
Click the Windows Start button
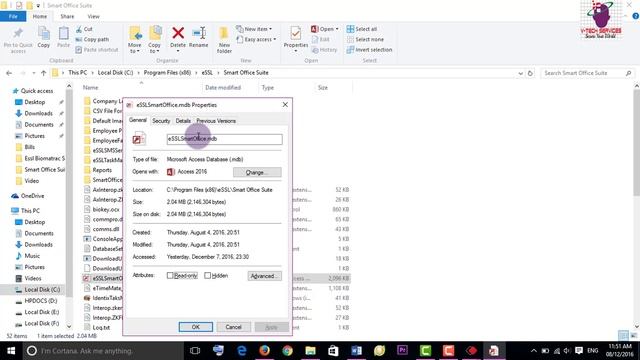[11, 351]
